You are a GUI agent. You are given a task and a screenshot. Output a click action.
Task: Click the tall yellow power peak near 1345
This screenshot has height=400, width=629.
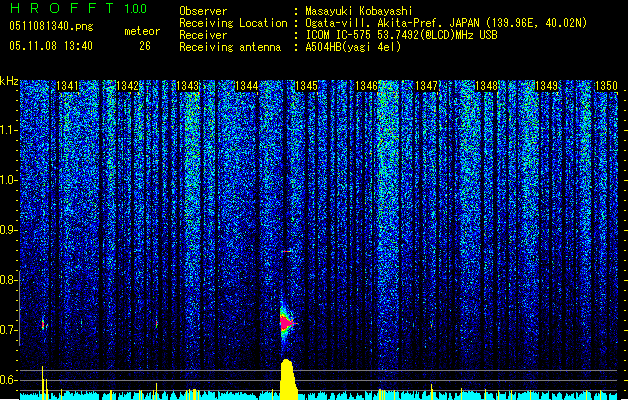click(288, 379)
